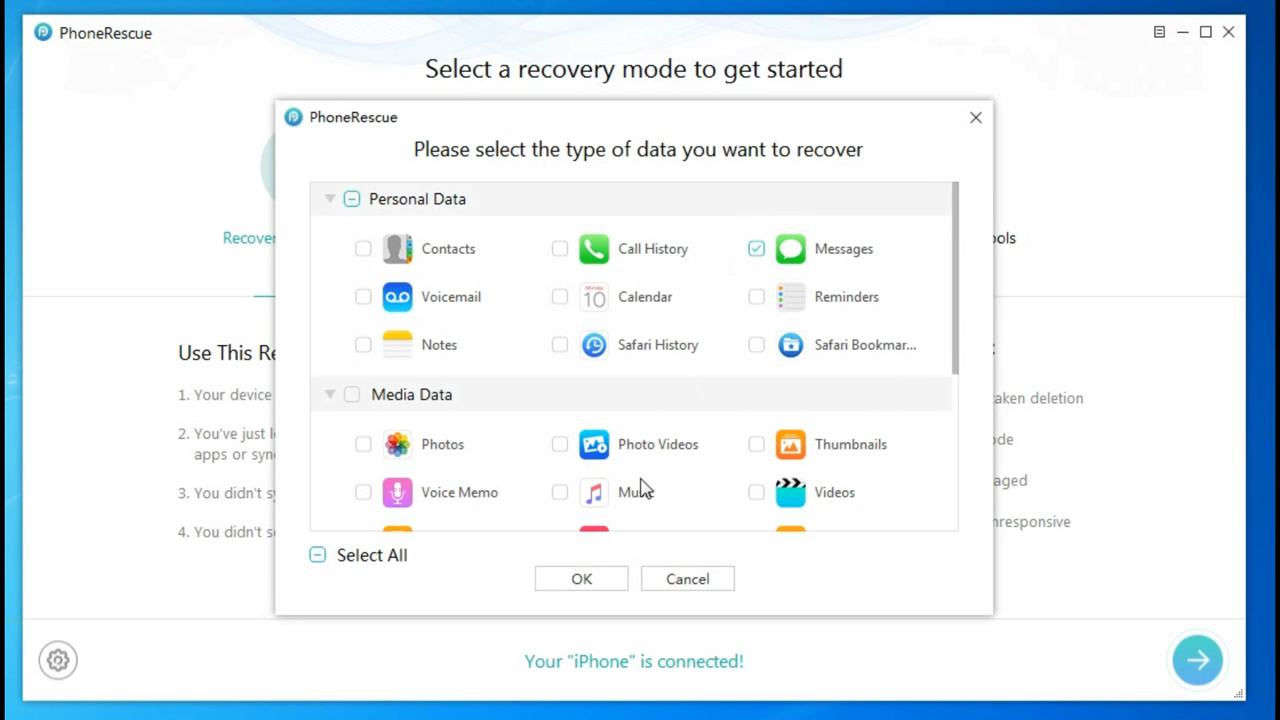
Task: Click the blue next arrow button
Action: (1197, 660)
